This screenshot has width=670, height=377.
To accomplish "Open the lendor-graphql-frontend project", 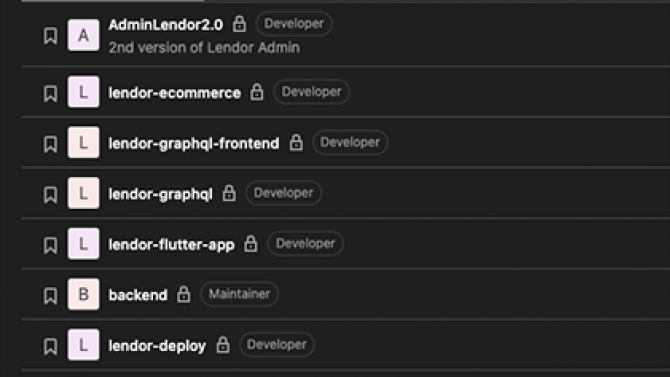I will coord(194,144).
